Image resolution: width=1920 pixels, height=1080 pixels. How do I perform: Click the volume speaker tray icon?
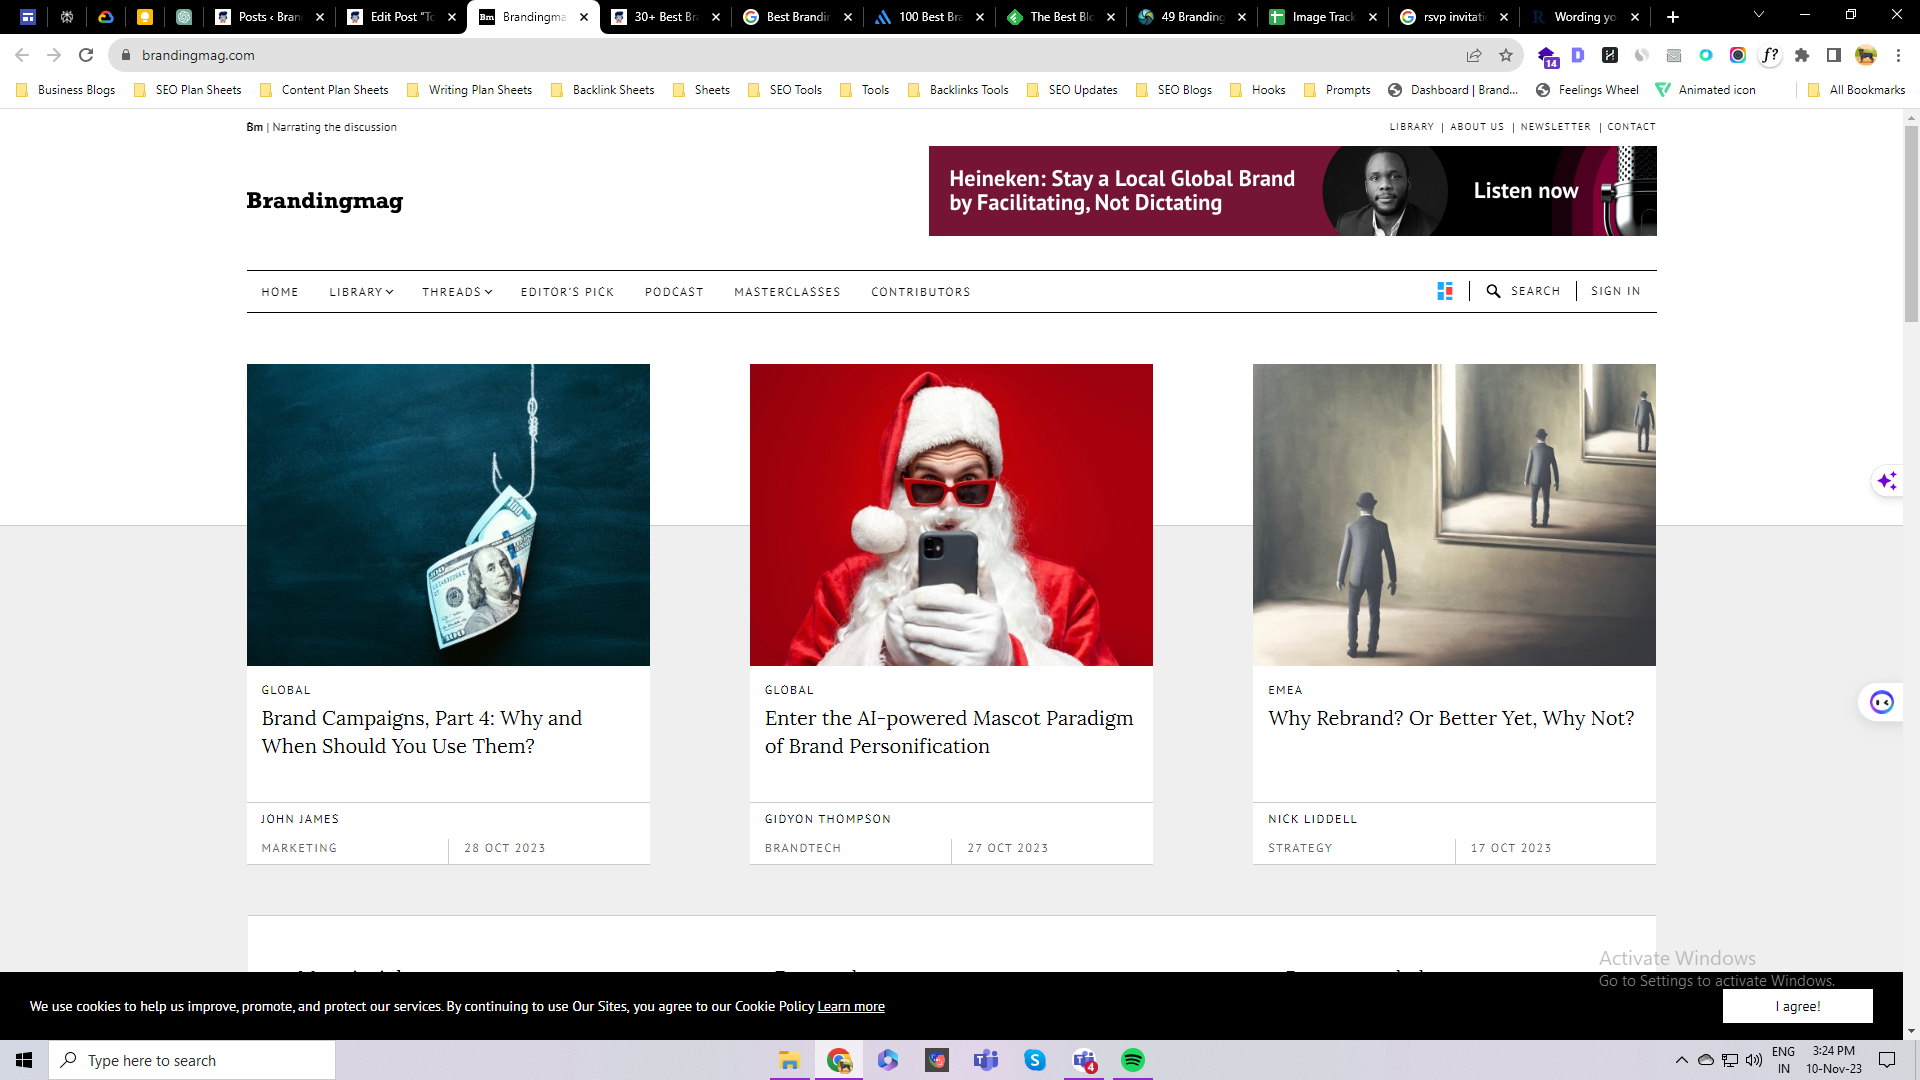click(x=1754, y=1060)
